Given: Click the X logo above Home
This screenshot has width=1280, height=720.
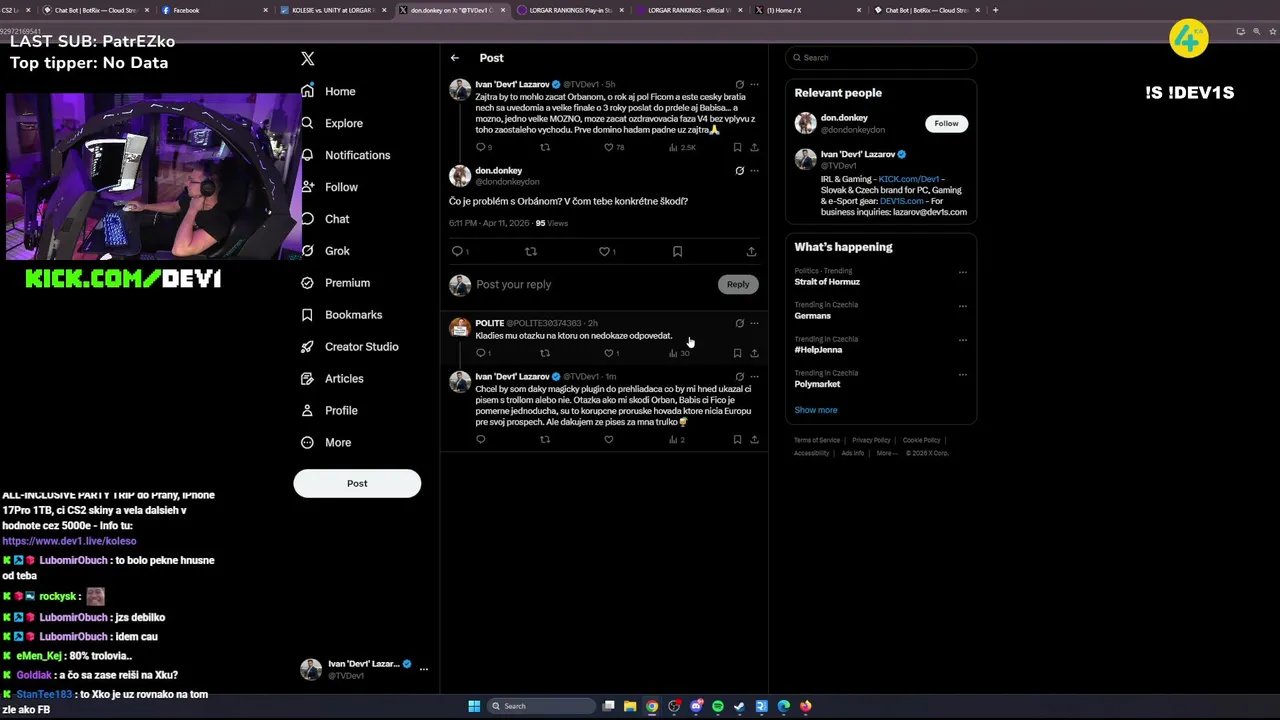Looking at the screenshot, I should 308,59.
